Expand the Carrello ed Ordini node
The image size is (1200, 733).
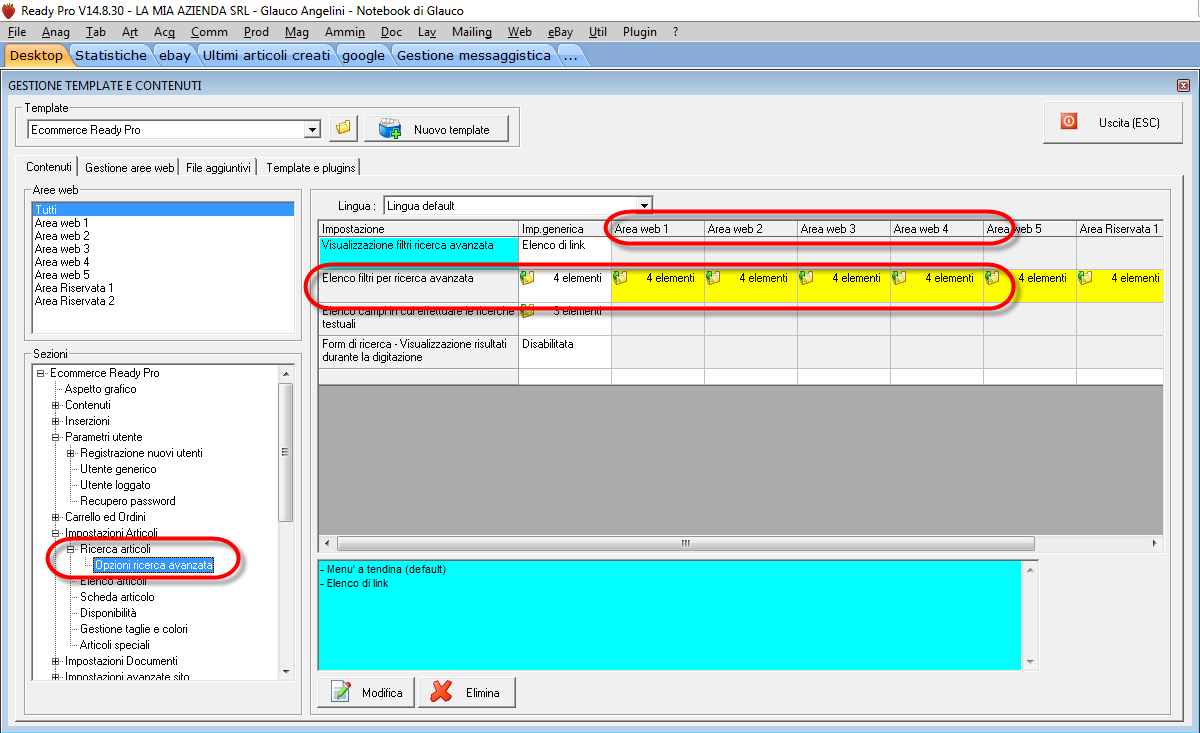click(x=56, y=517)
